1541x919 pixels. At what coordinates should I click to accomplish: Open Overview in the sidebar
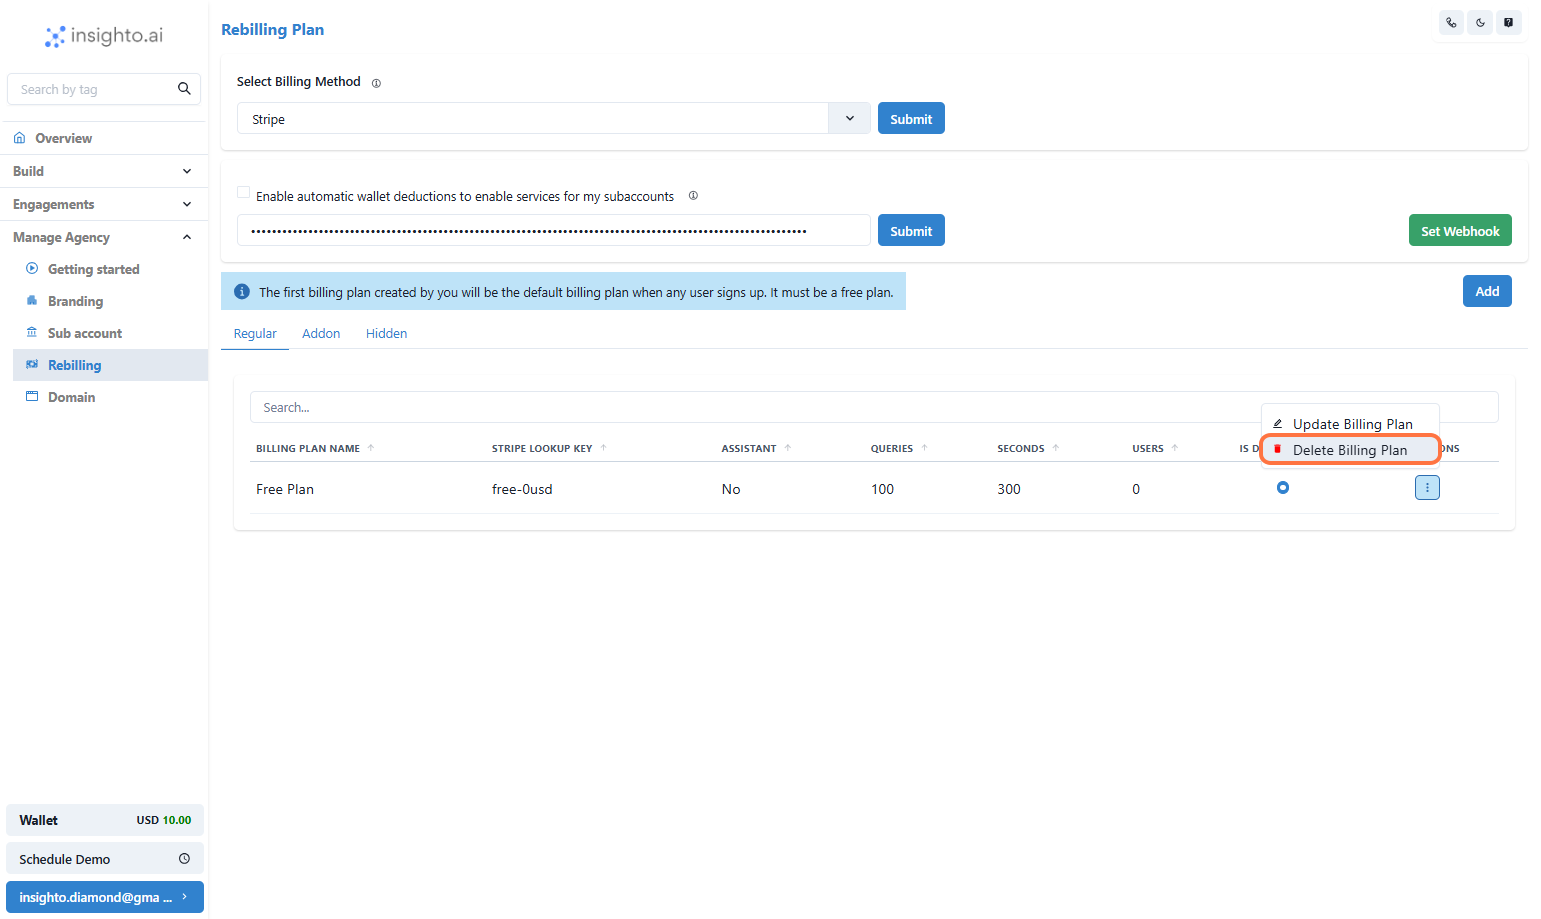(x=104, y=138)
